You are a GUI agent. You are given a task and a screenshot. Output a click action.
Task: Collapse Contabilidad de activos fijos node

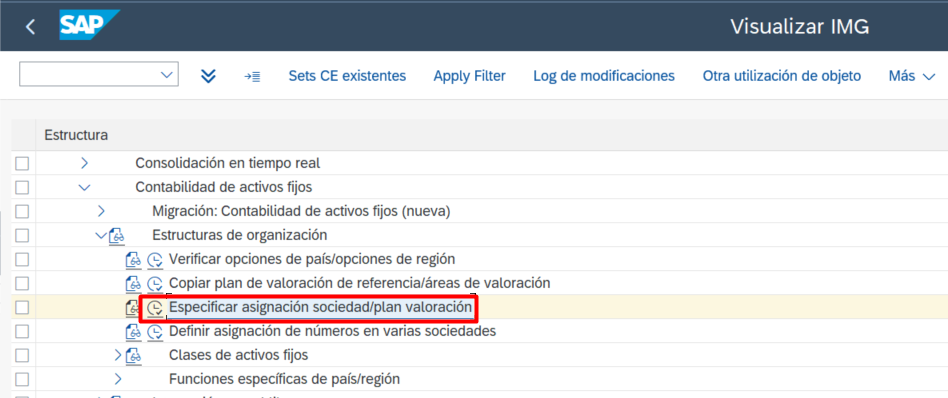click(x=85, y=188)
